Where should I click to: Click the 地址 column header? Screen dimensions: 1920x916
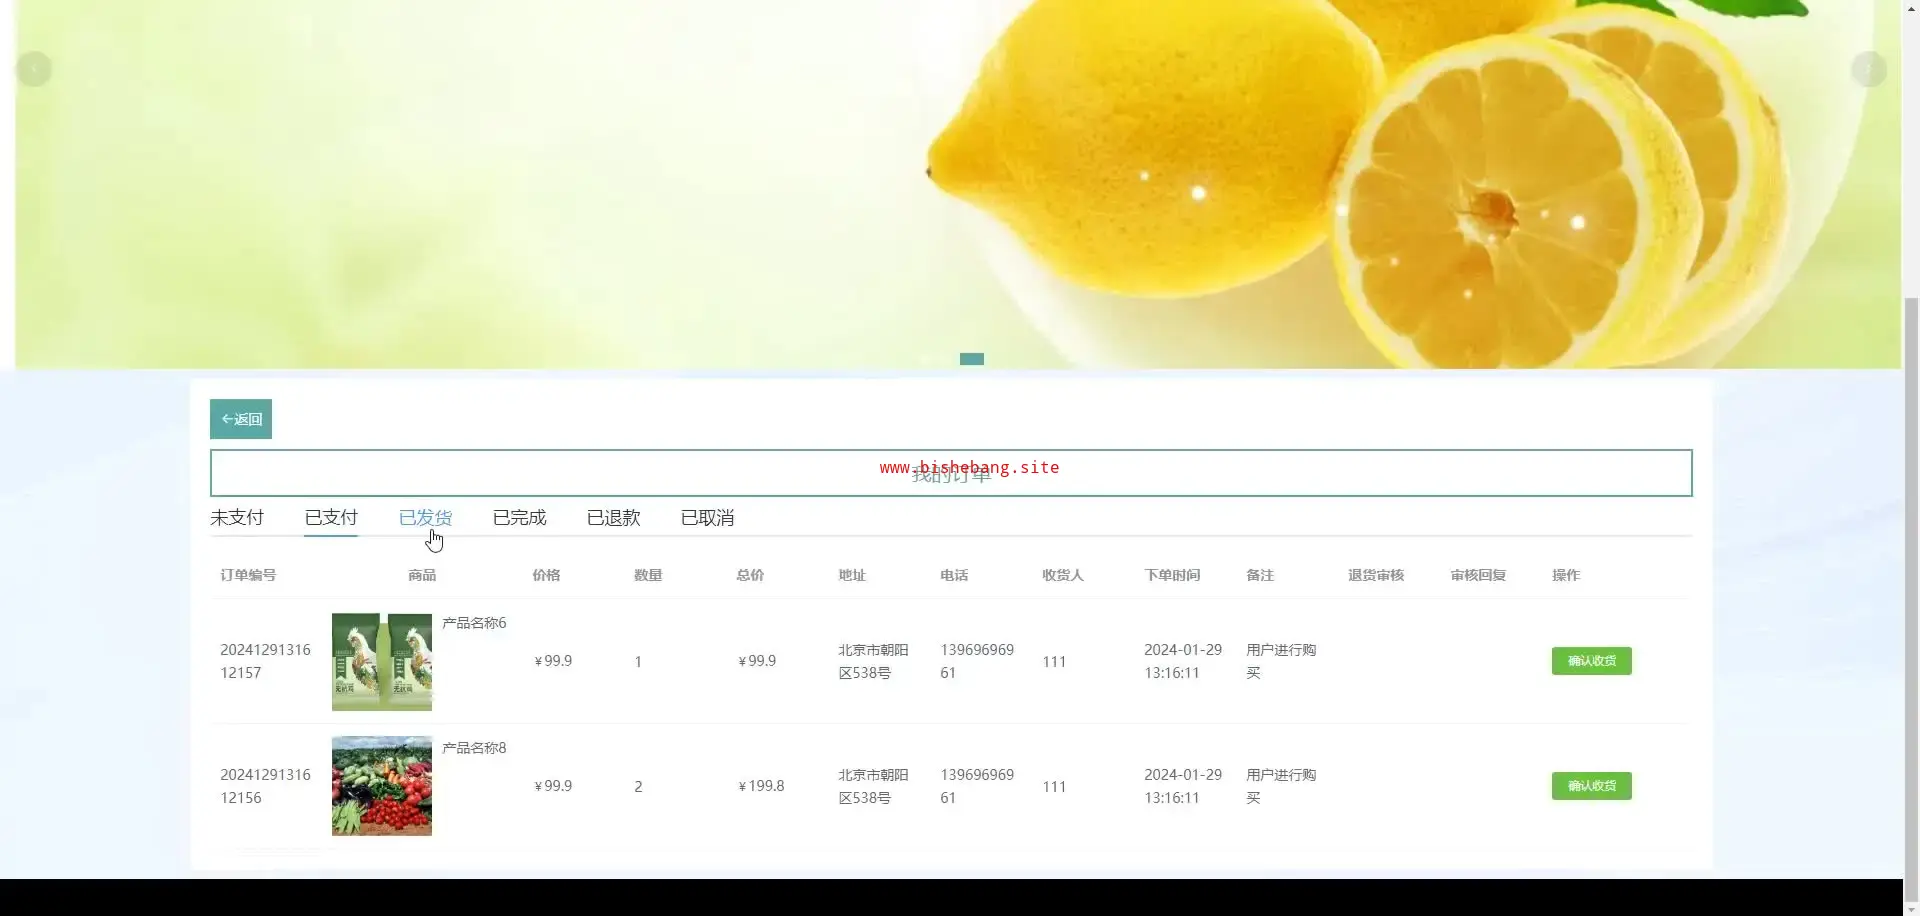852,575
